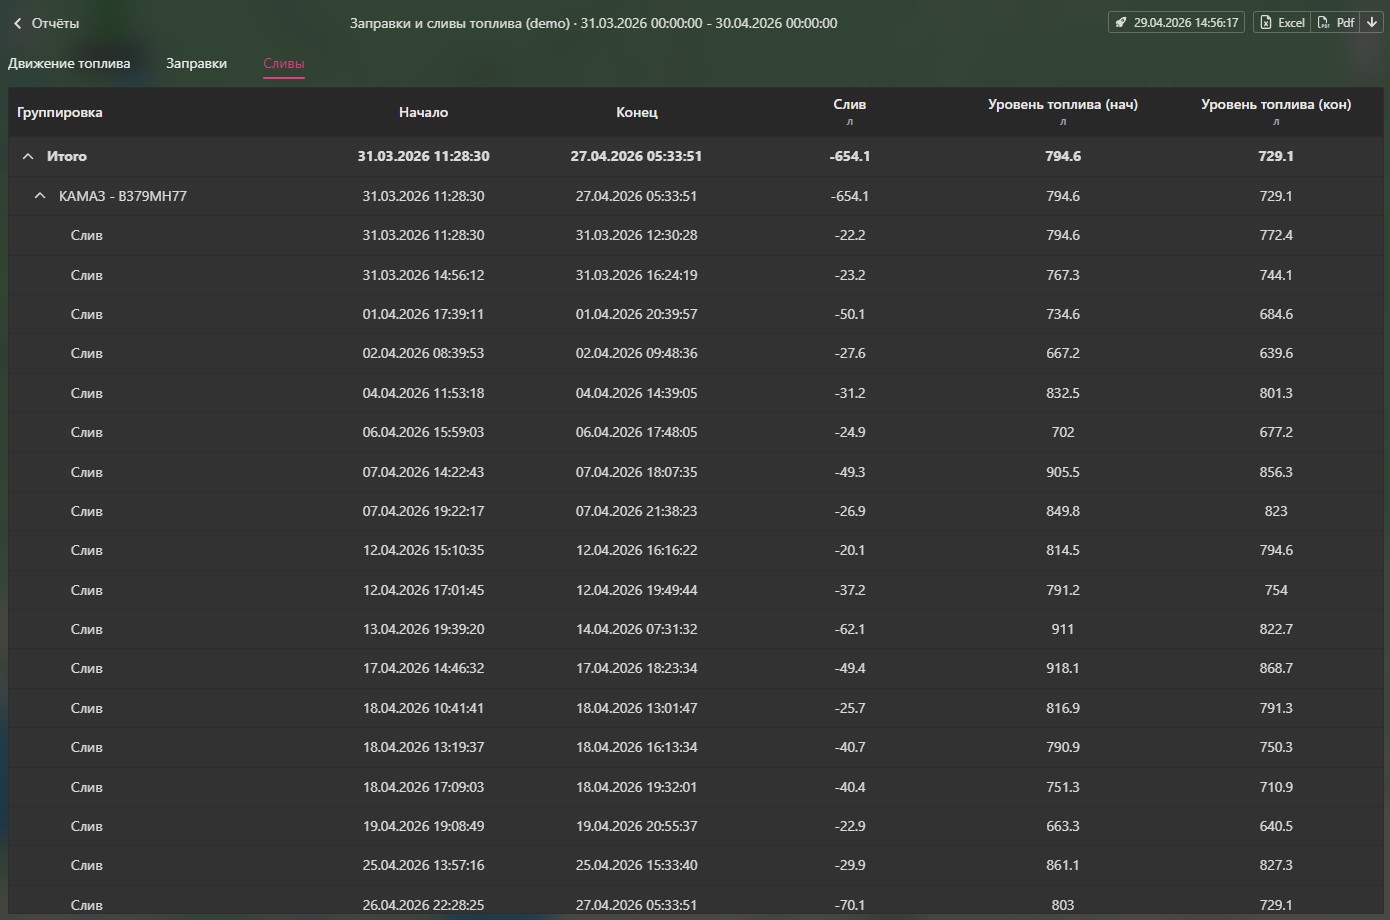Screen dimensions: 1390x920
Task: Click the Слив column header
Action: point(849,105)
